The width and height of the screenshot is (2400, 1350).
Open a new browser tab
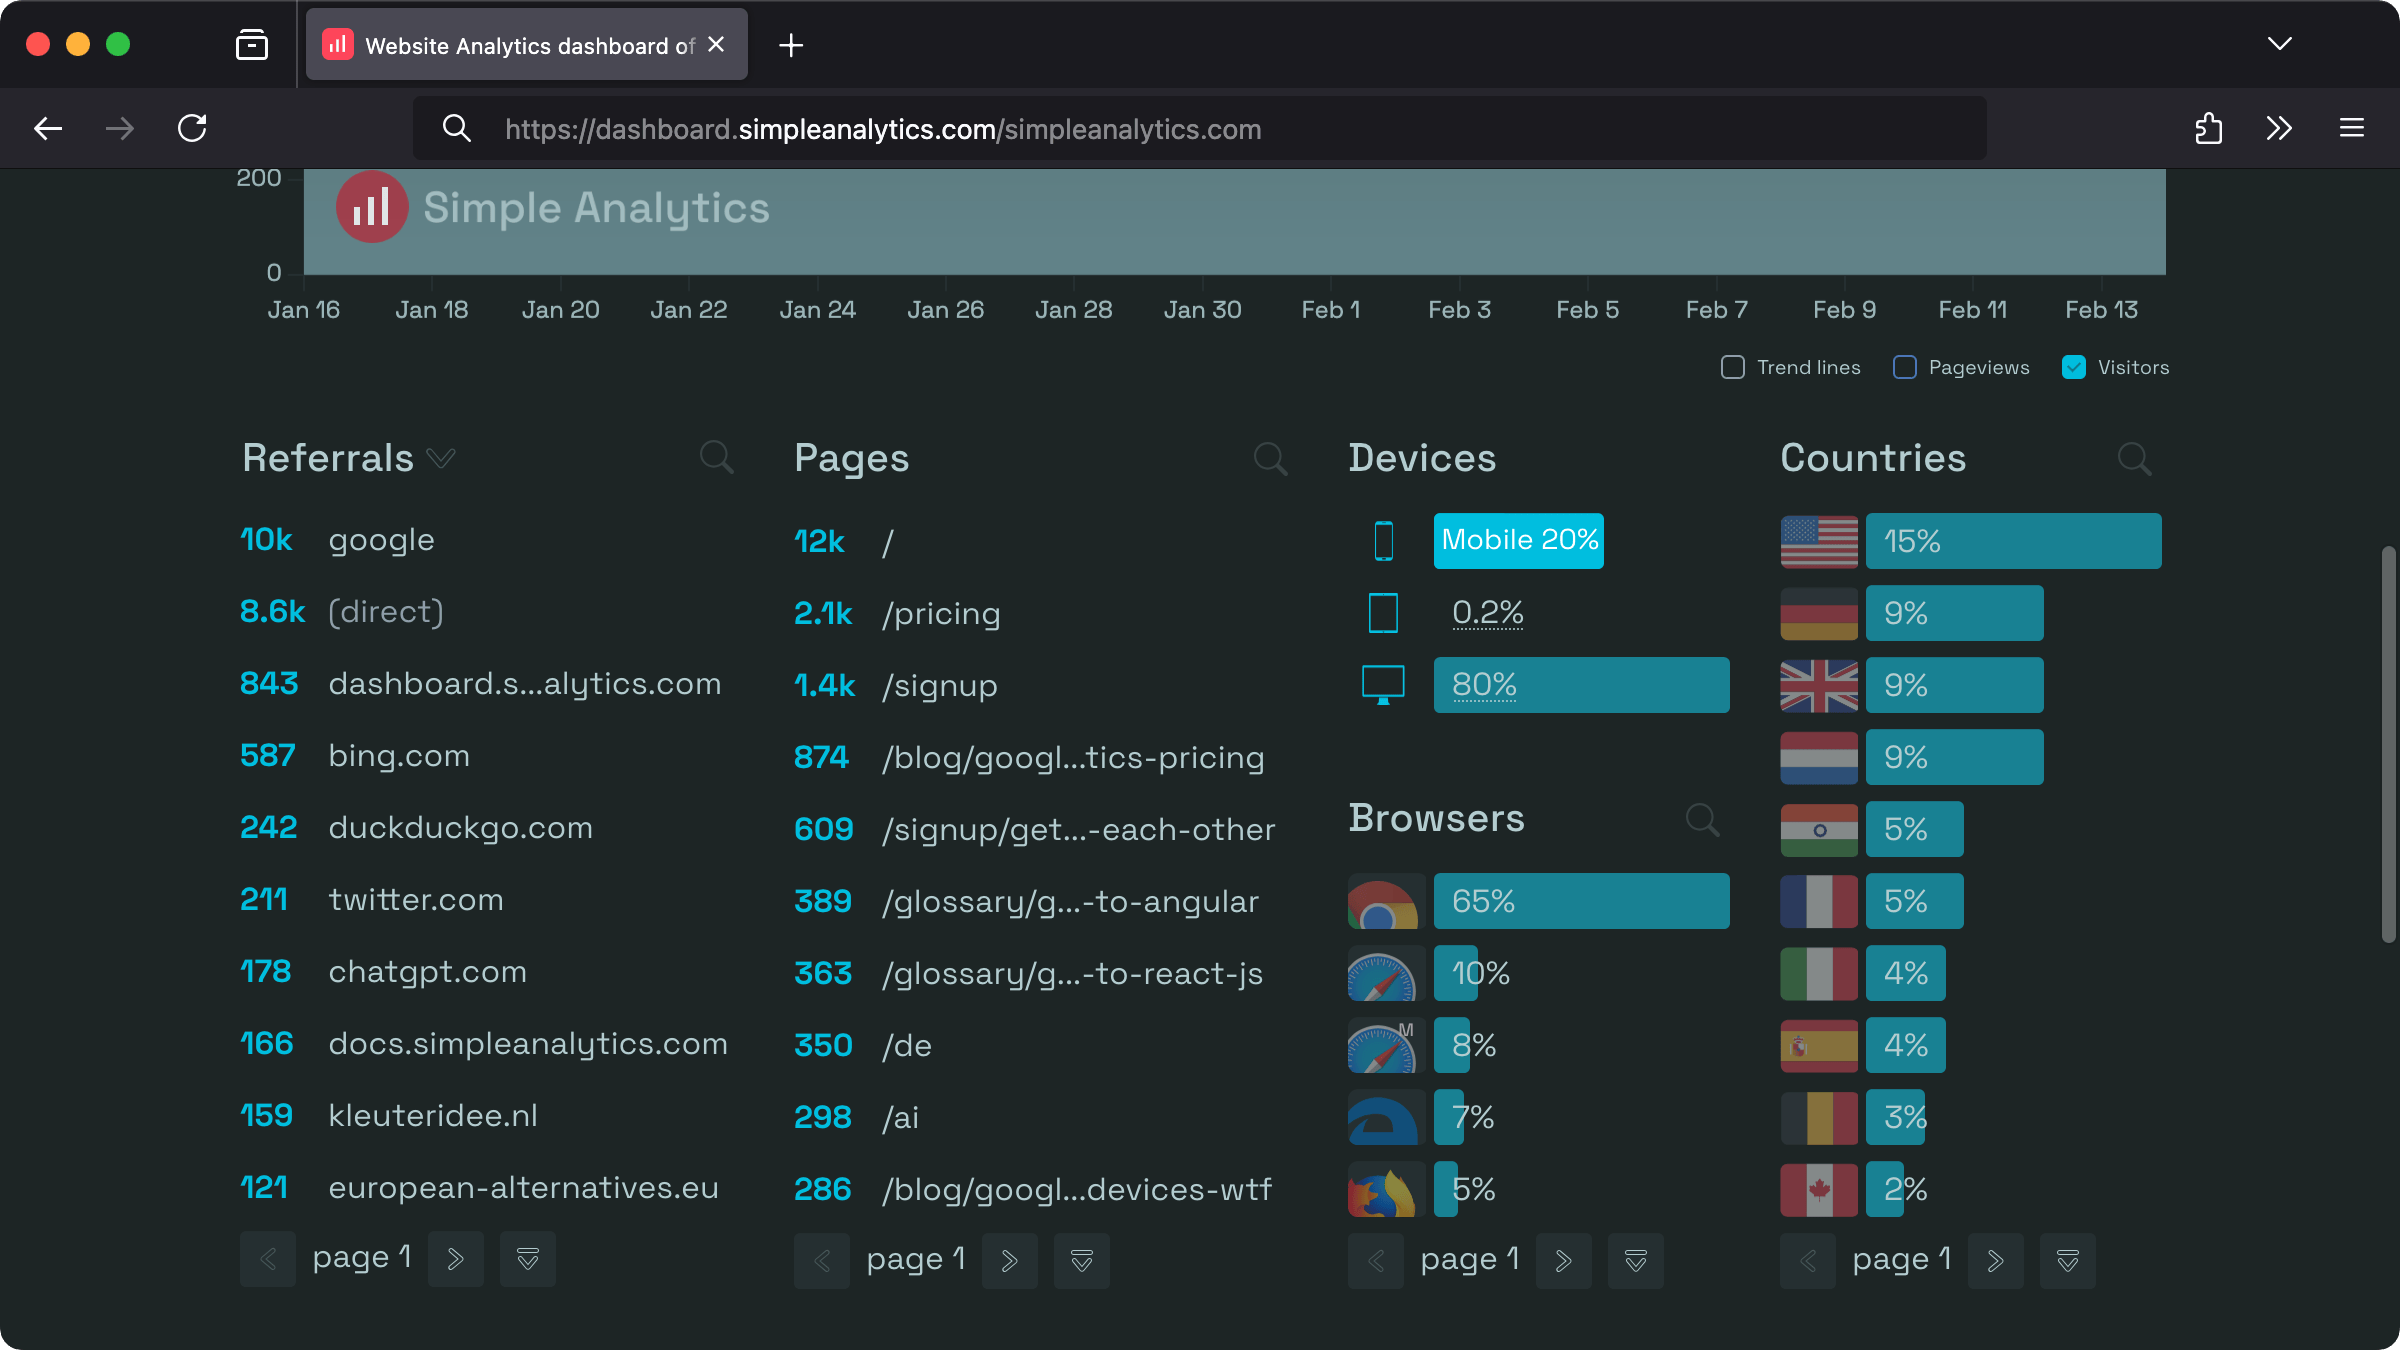(x=791, y=45)
